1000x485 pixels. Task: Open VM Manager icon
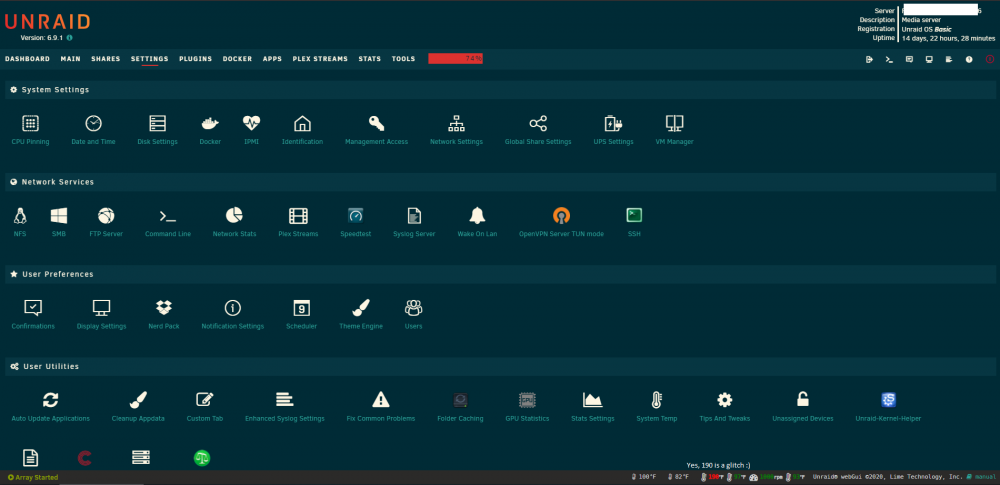tap(674, 123)
